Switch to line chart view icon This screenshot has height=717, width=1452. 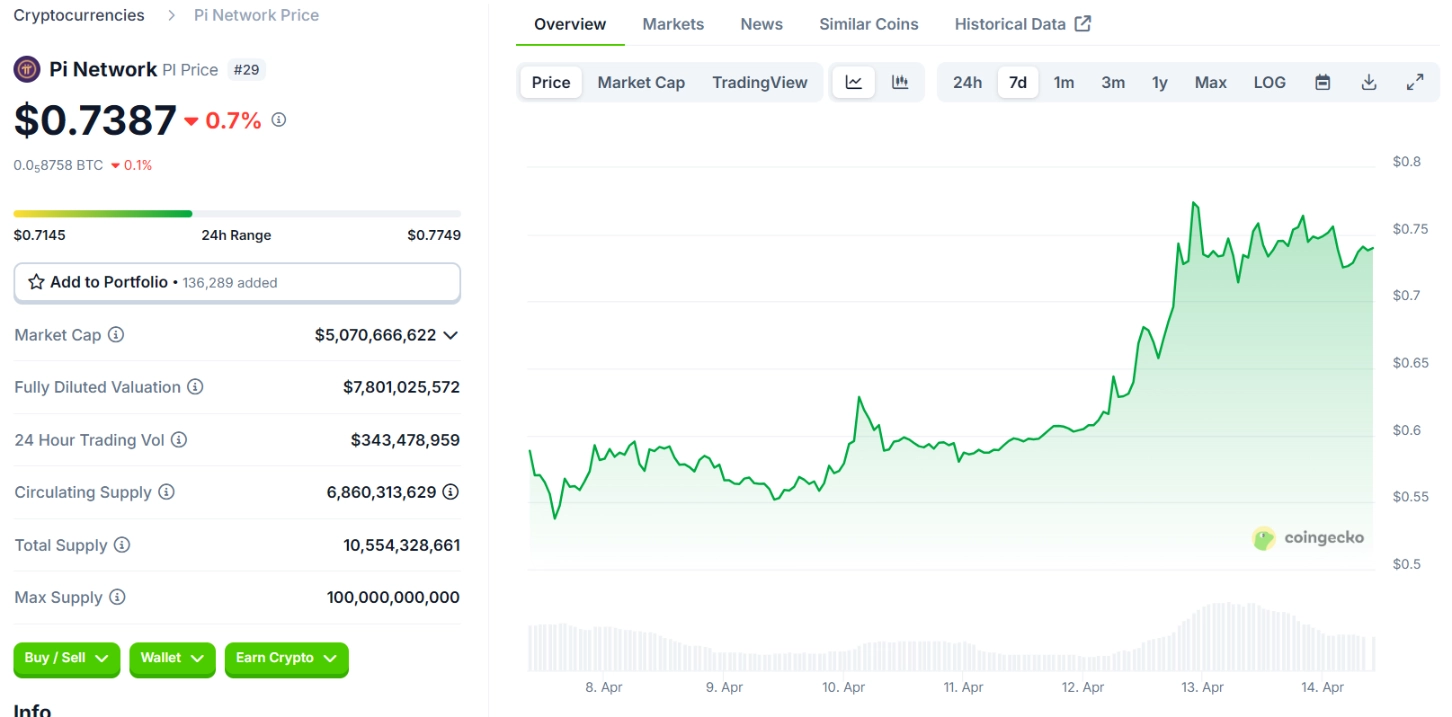click(854, 82)
